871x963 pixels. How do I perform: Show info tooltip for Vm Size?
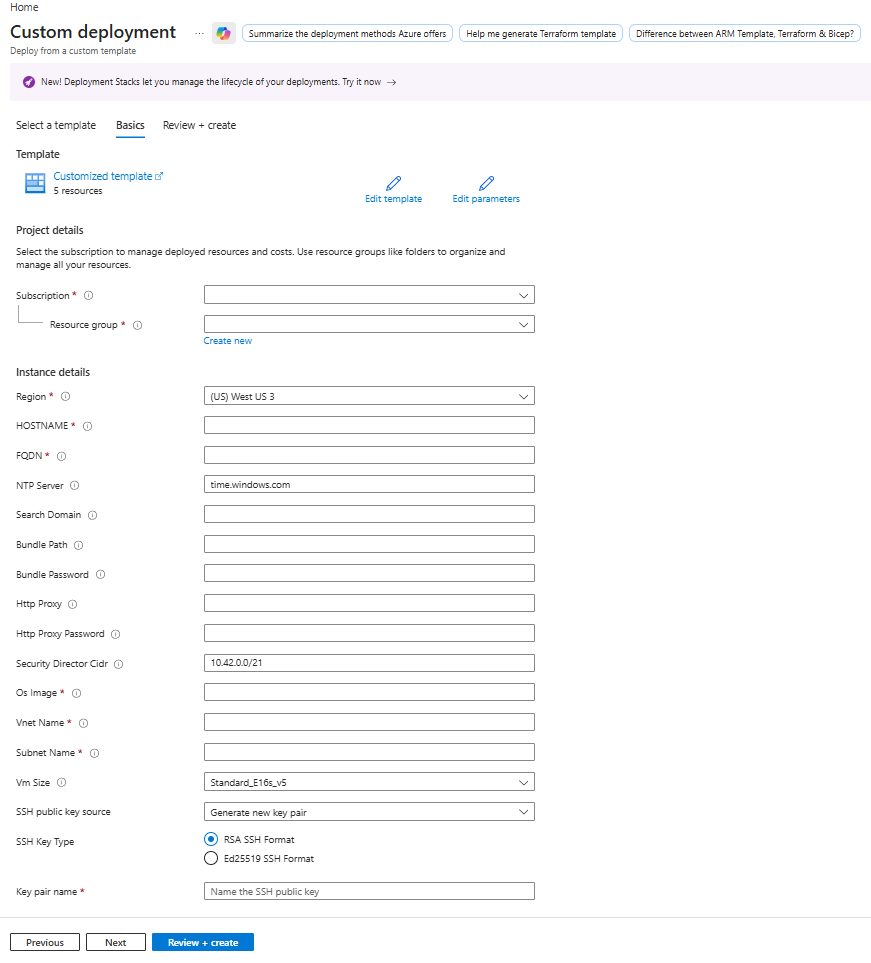(x=61, y=782)
